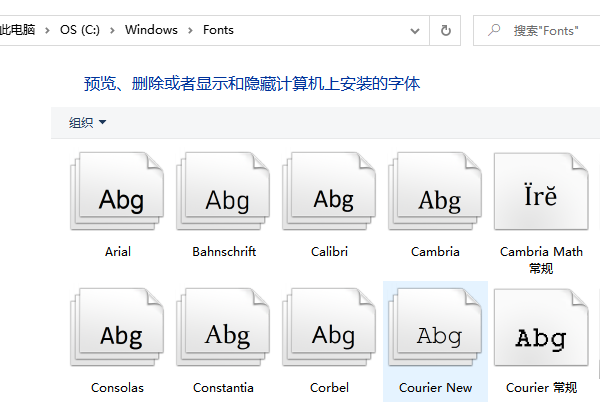Navigate to OS (C:) breadcrumb
The width and height of the screenshot is (600, 410).
[x=80, y=30]
